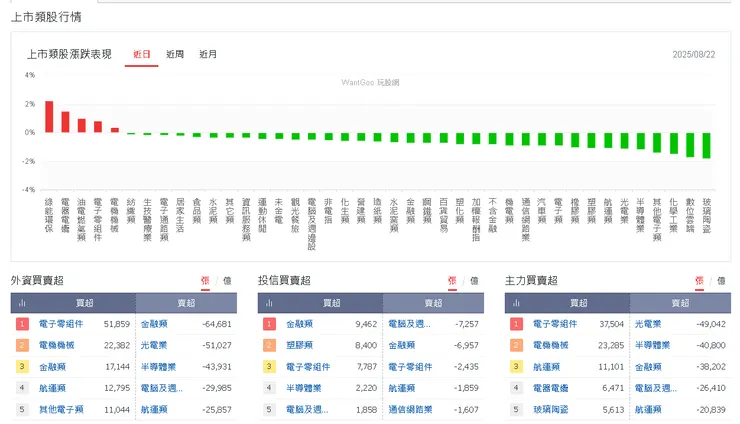Click the 9,462 value in 投信 table
The width and height of the screenshot is (740, 424).
(x=366, y=324)
